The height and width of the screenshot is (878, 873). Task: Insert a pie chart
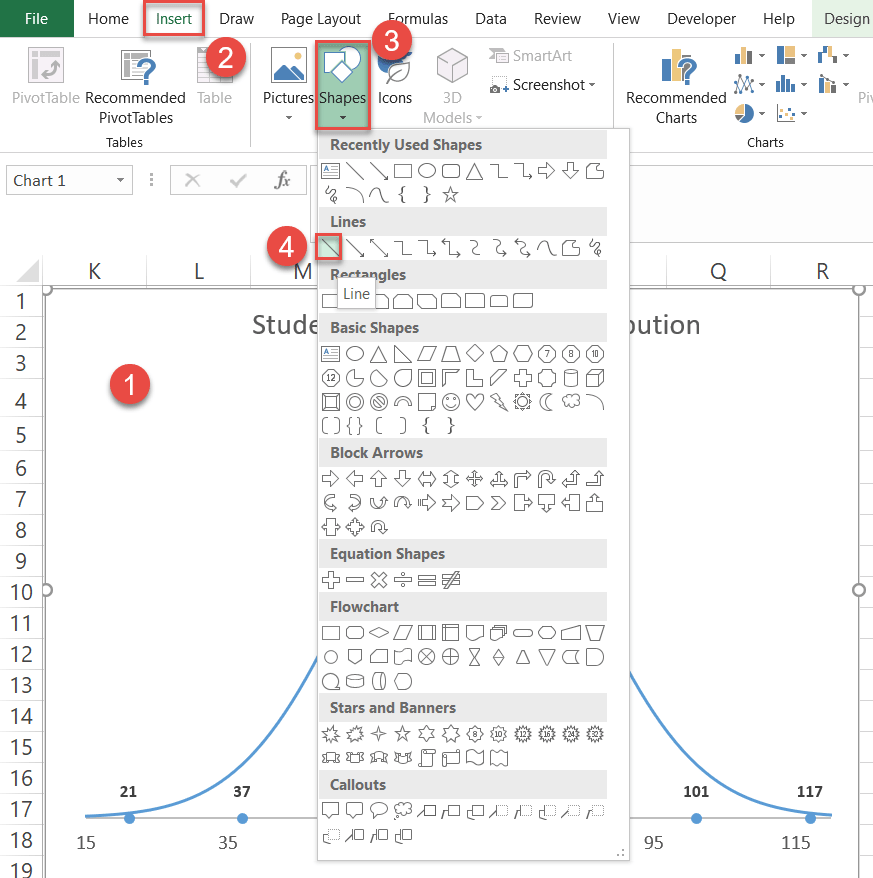(x=745, y=112)
